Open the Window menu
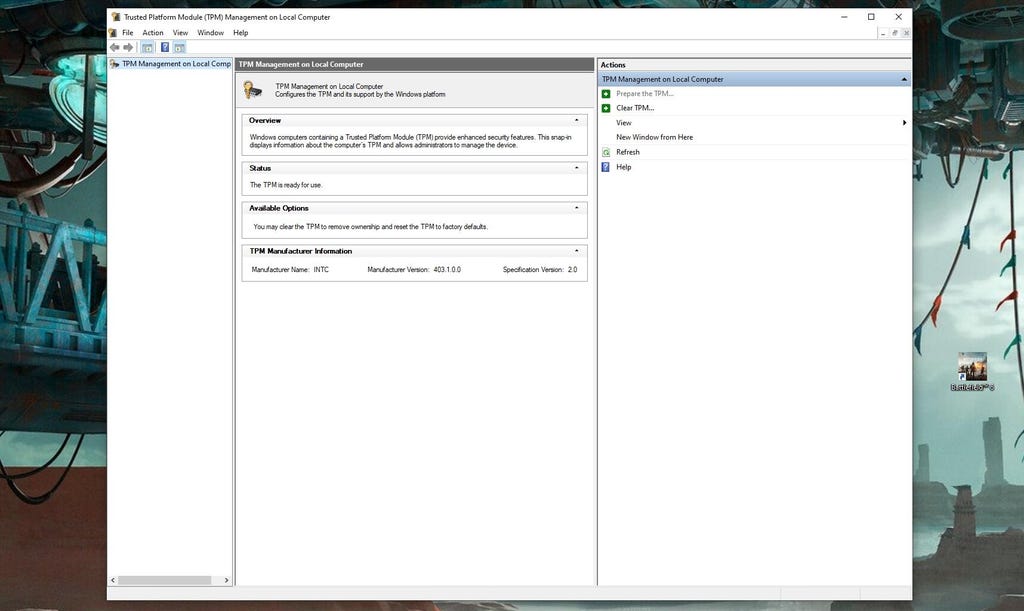Screen dimensions: 1024x611 tap(210, 33)
